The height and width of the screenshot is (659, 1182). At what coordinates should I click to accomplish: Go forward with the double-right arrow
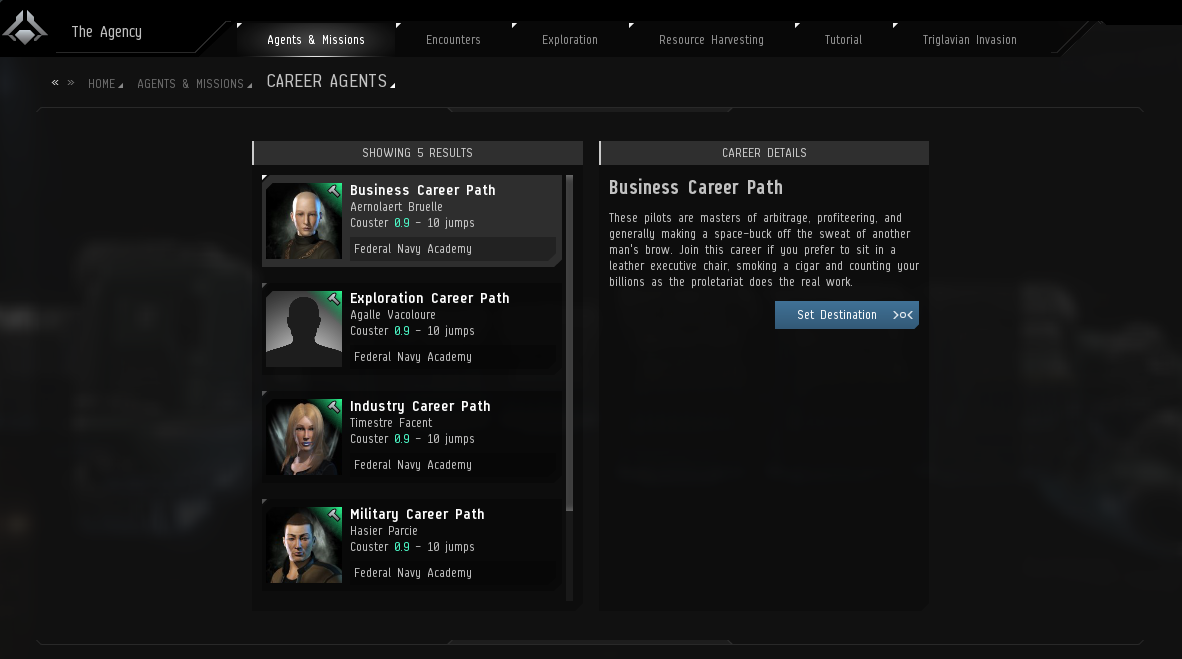71,82
